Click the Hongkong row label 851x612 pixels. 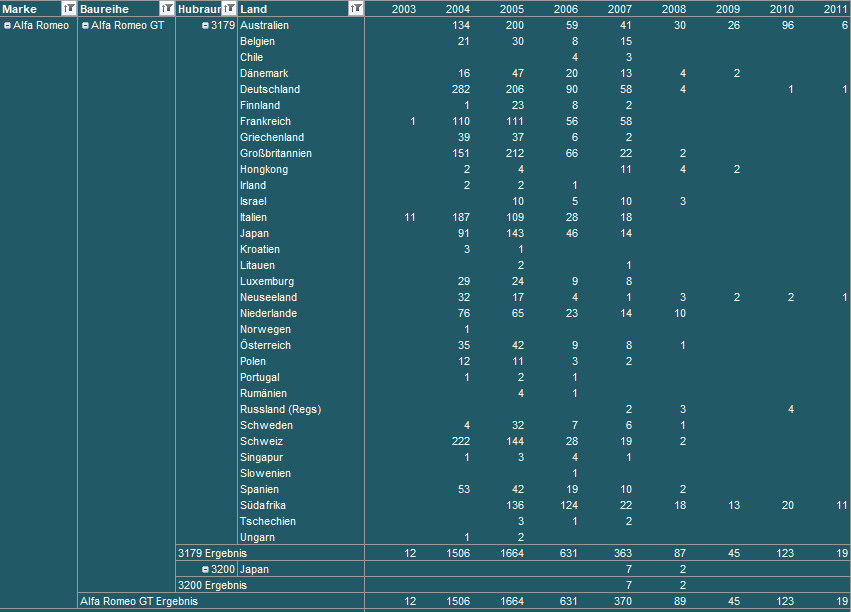264,169
